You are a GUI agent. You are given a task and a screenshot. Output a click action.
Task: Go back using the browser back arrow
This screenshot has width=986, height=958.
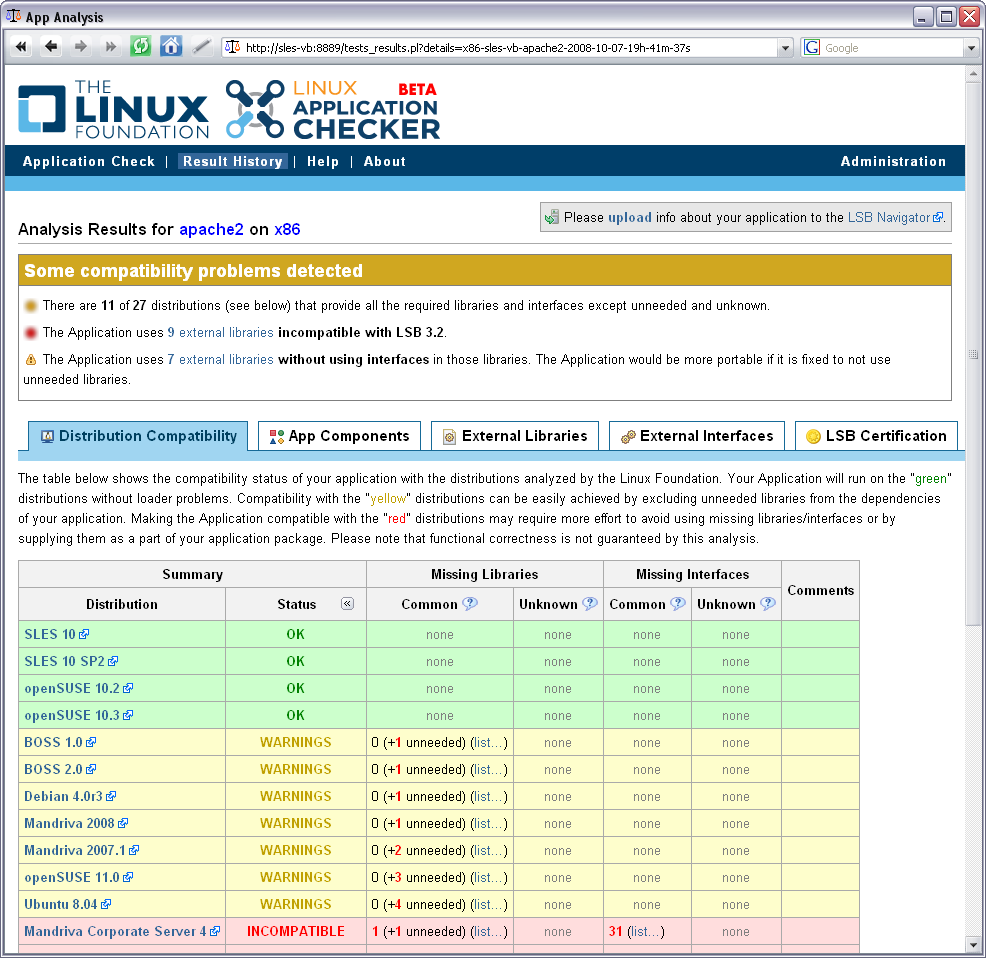[x=52, y=47]
